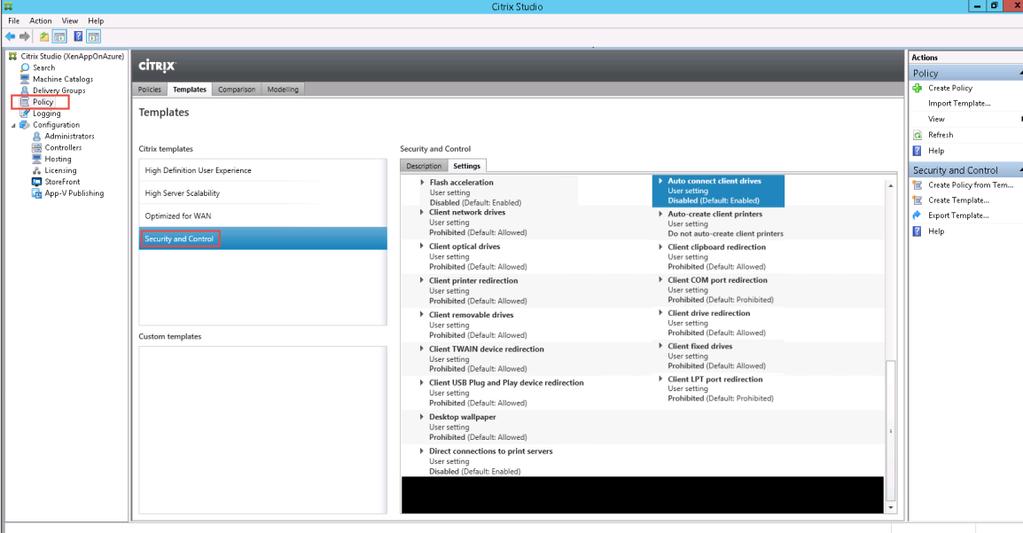Select Controllers in the tree

click(x=63, y=147)
